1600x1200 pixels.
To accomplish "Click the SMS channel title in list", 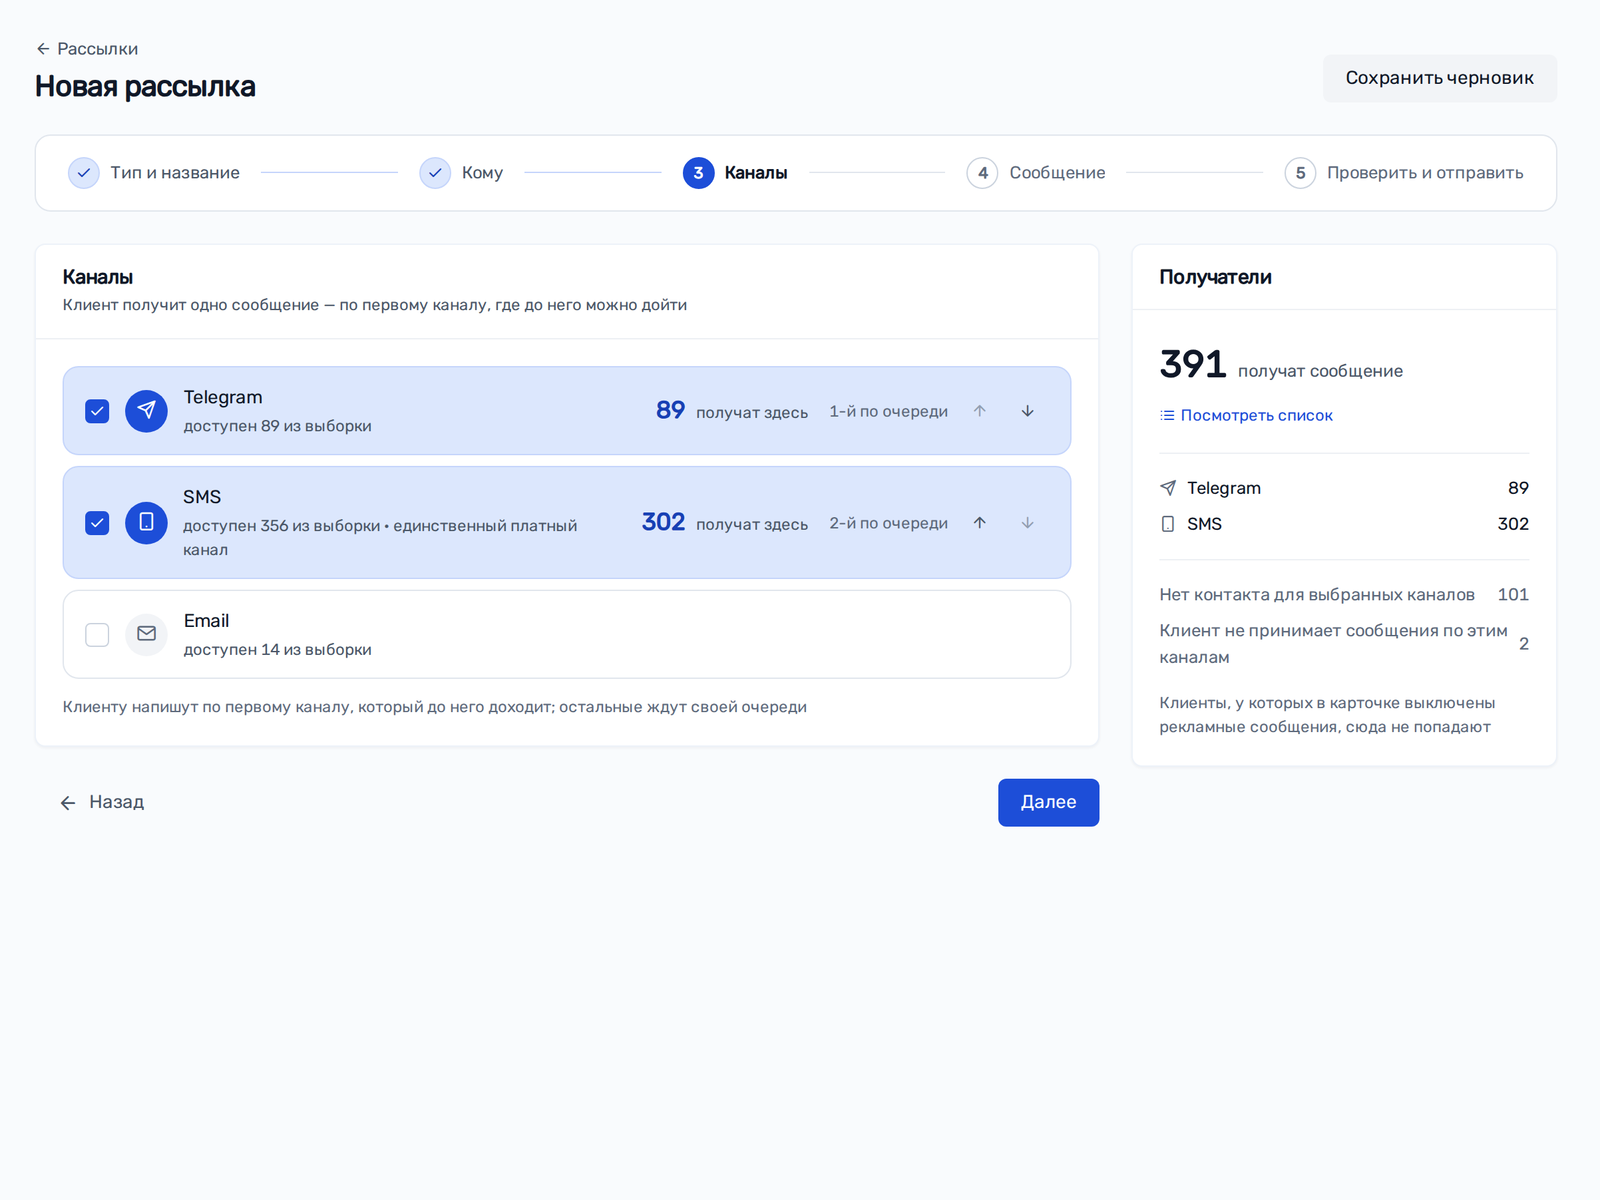I will [202, 497].
